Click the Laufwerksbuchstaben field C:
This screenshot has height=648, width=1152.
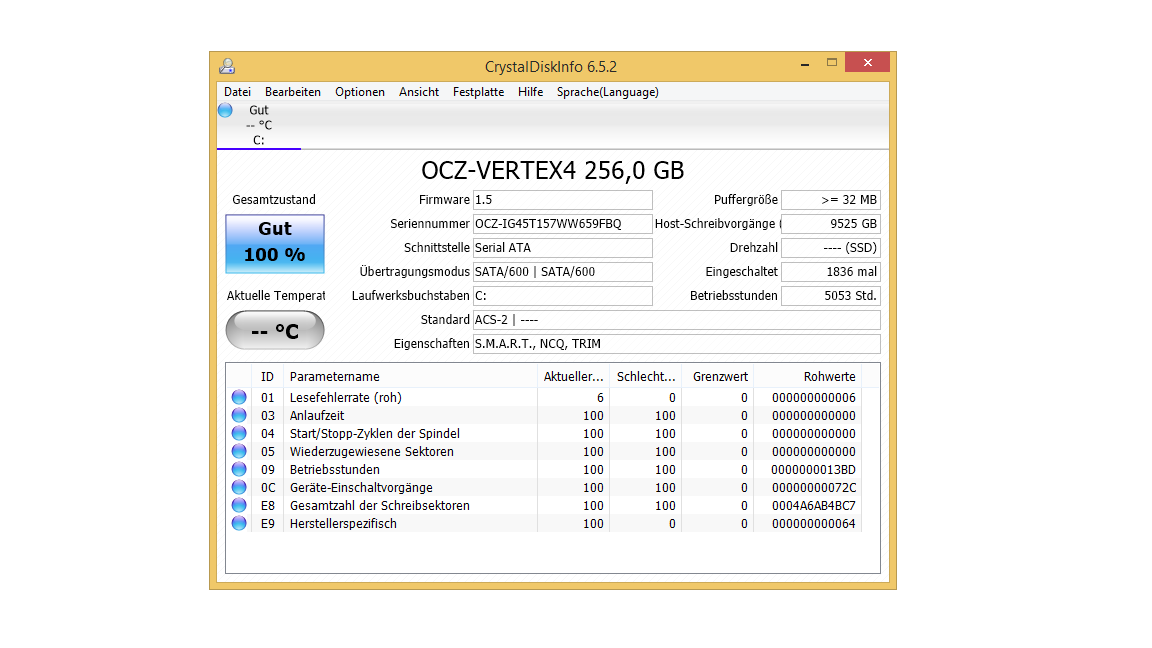[x=562, y=295]
